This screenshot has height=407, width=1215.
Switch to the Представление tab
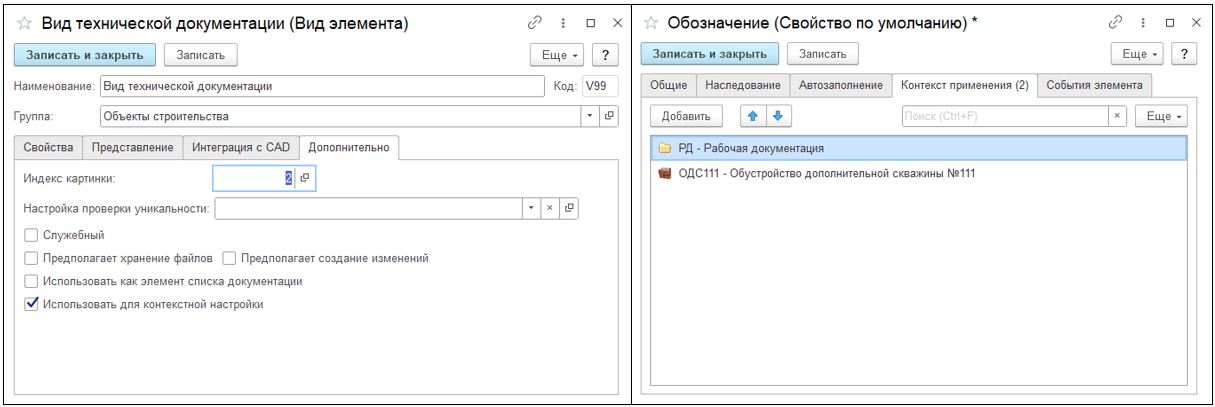click(132, 147)
